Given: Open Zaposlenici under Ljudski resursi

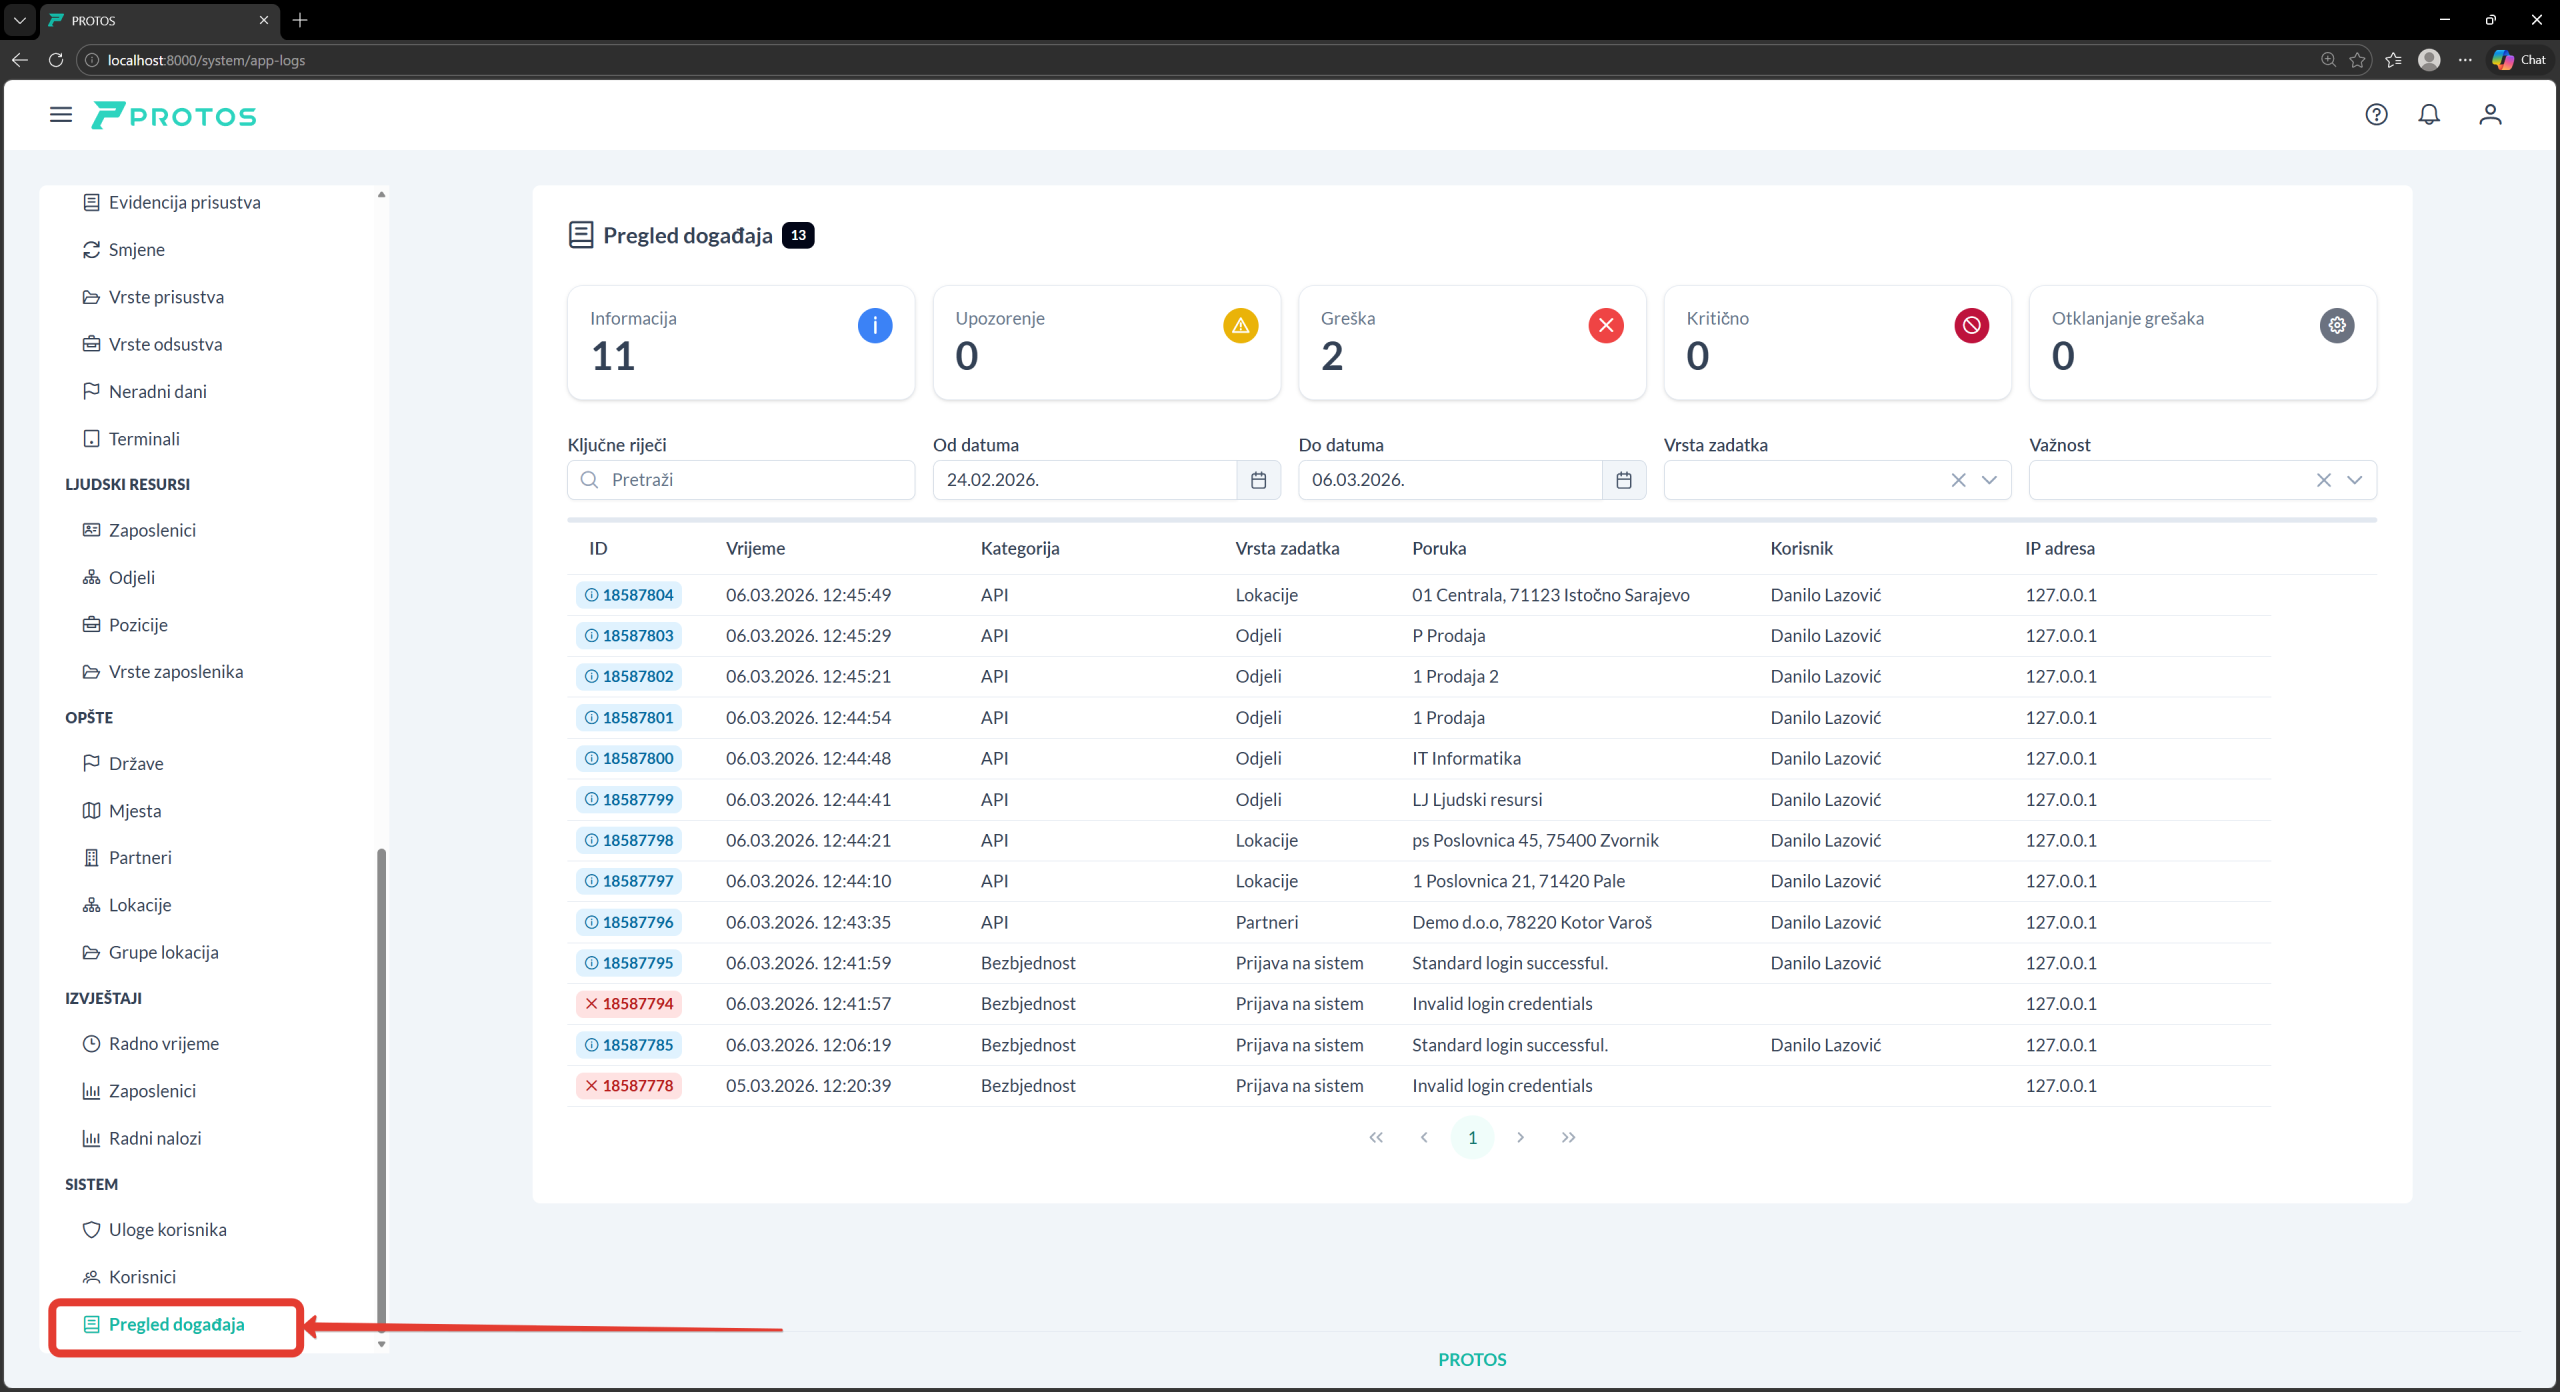Looking at the screenshot, I should point(152,530).
